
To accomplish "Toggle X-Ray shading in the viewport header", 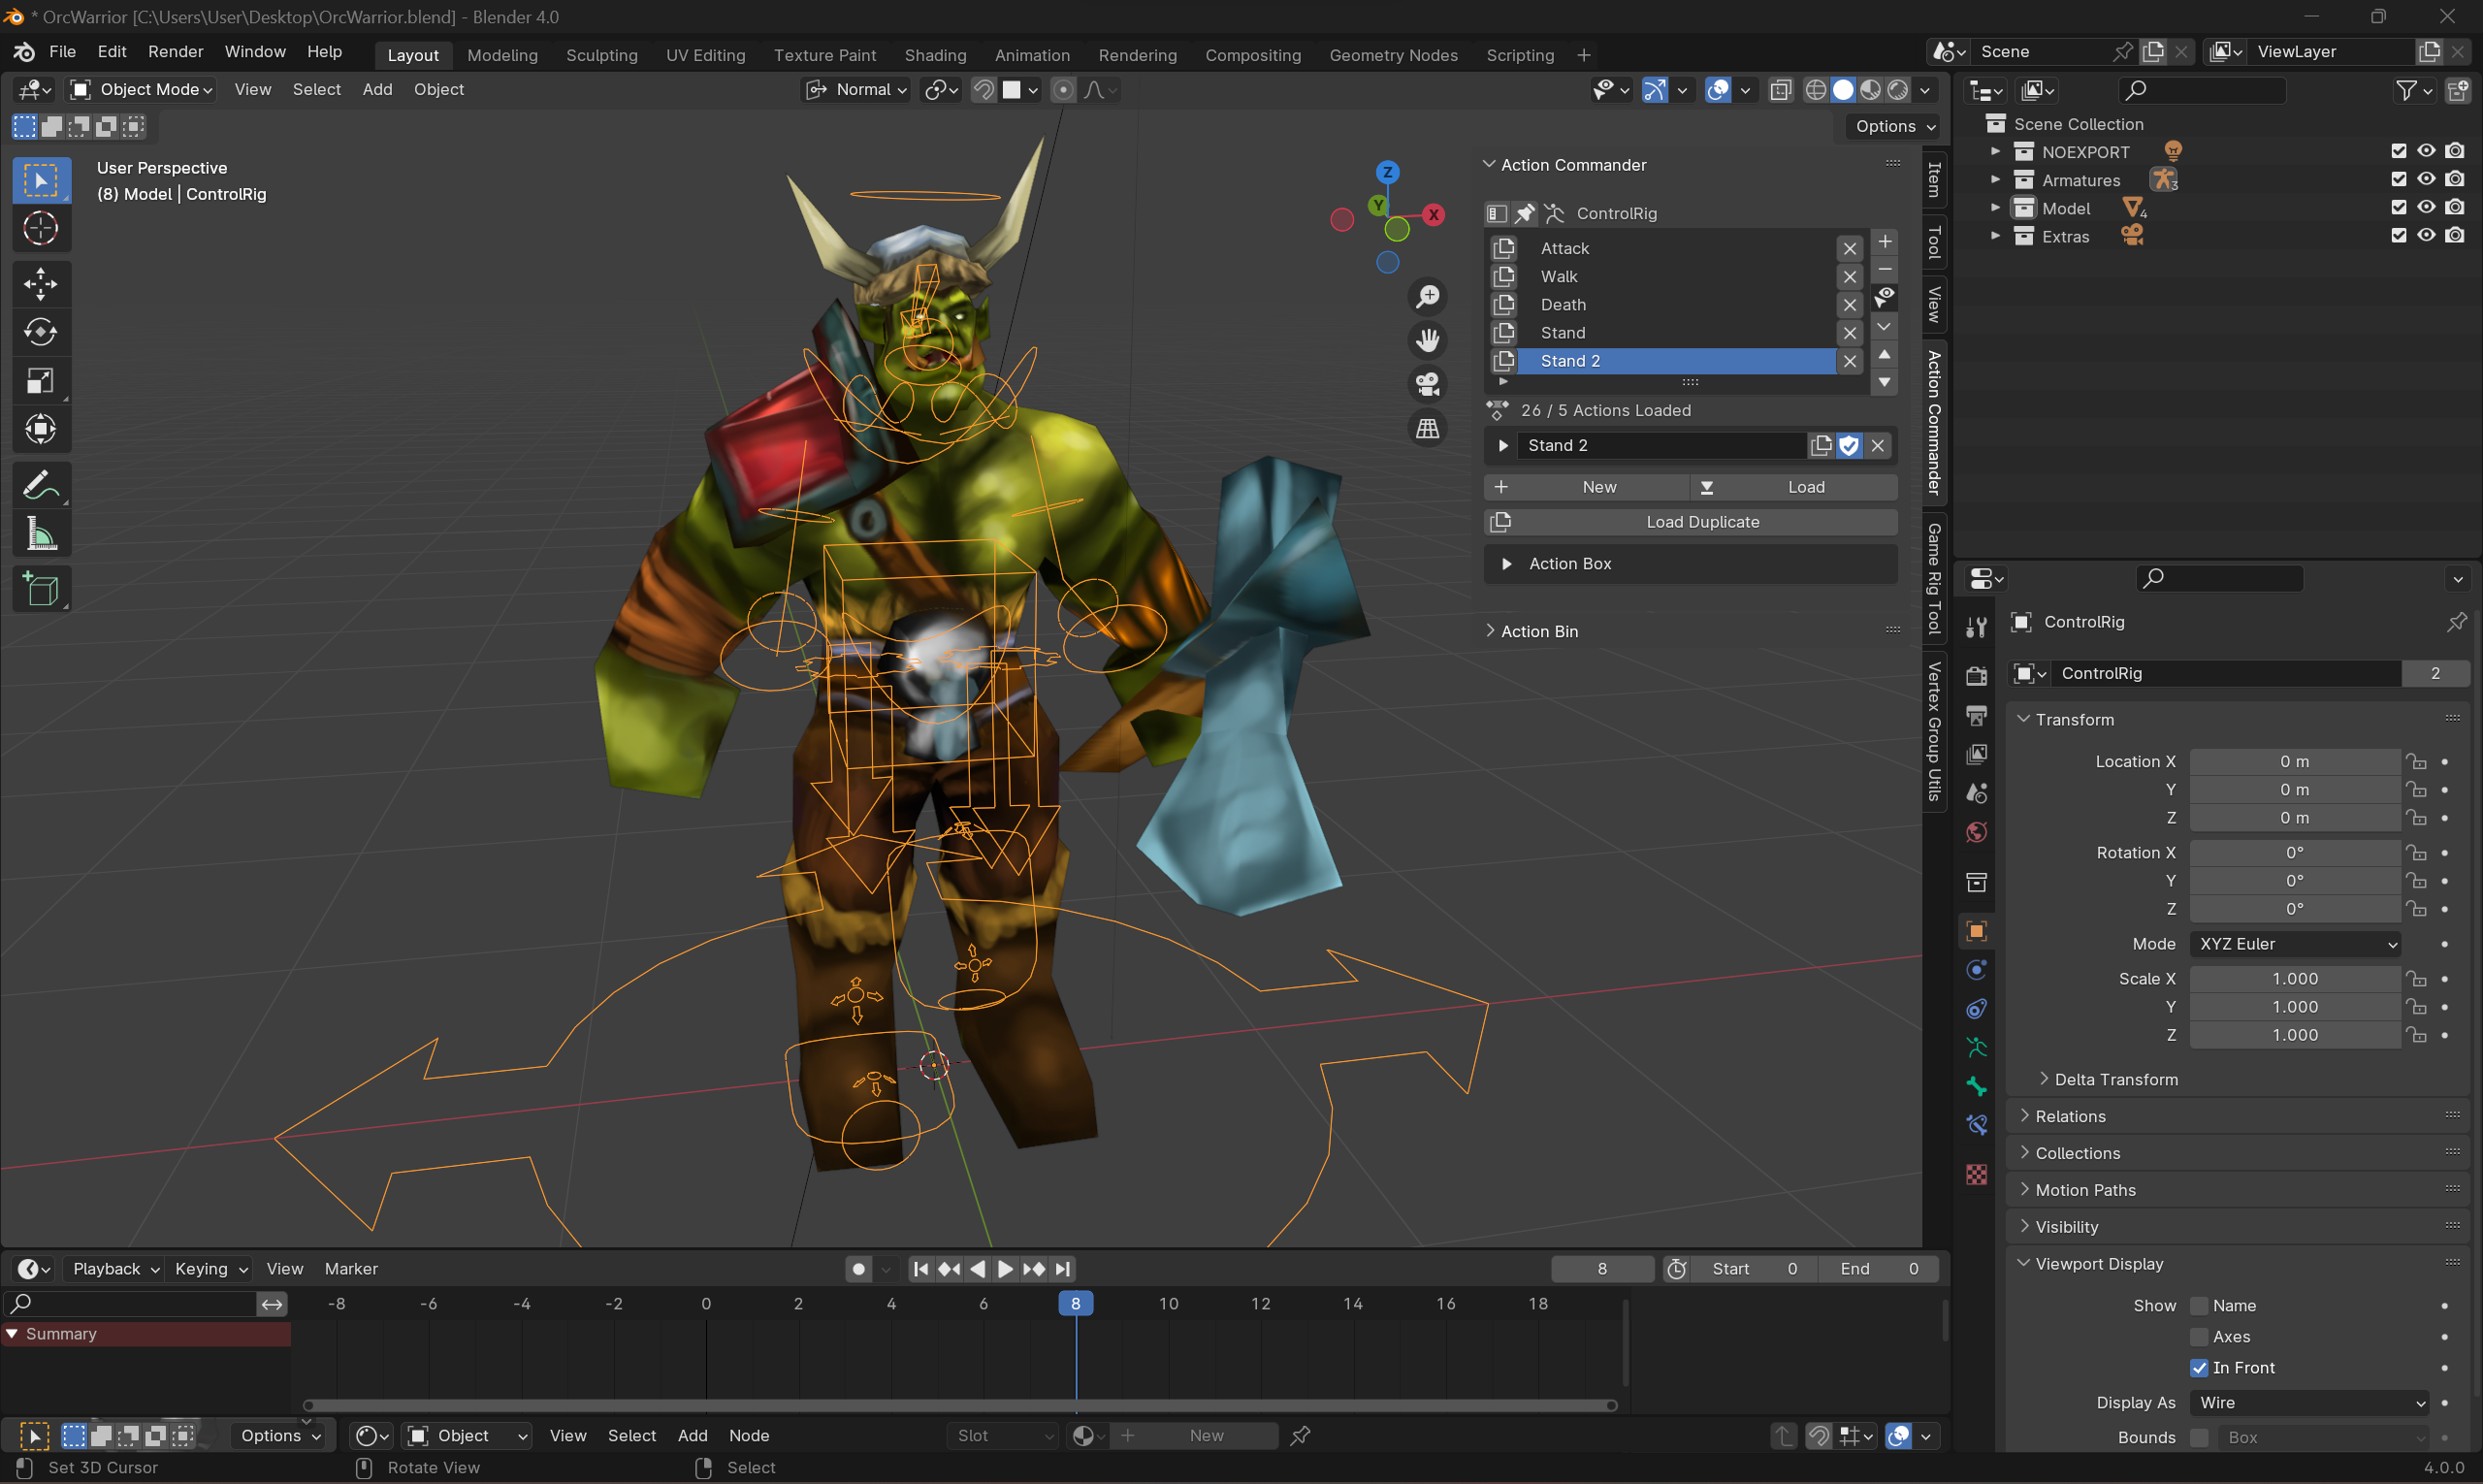I will pyautogui.click(x=1781, y=90).
